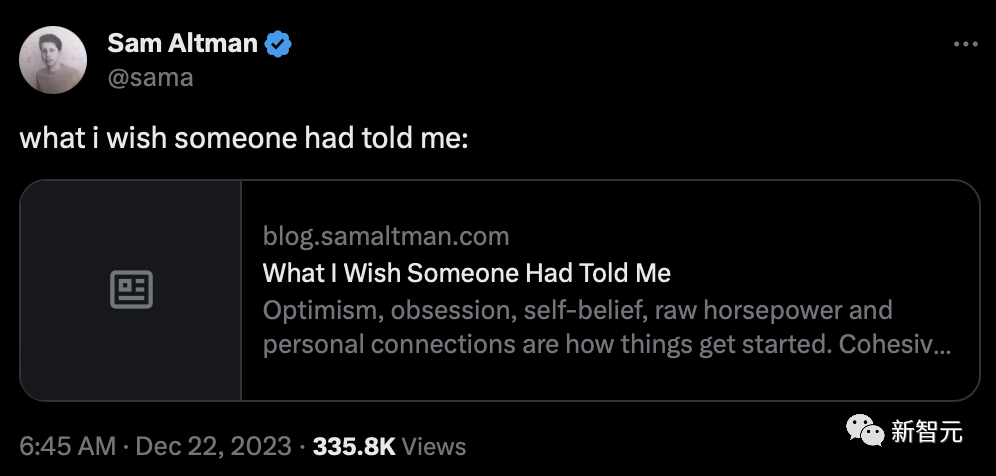Click the article placeholder icon in link card
Viewport: 996px width, 476px height.
131,290
